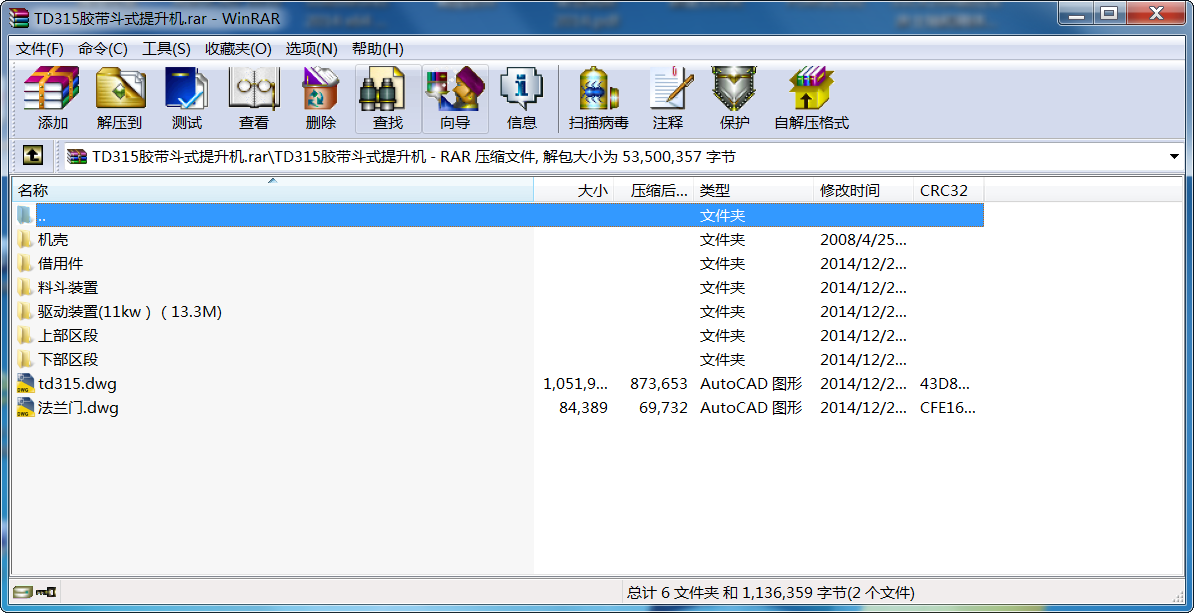The width and height of the screenshot is (1194, 613).
Task: Go up one level with arrow button
Action: tap(32, 156)
